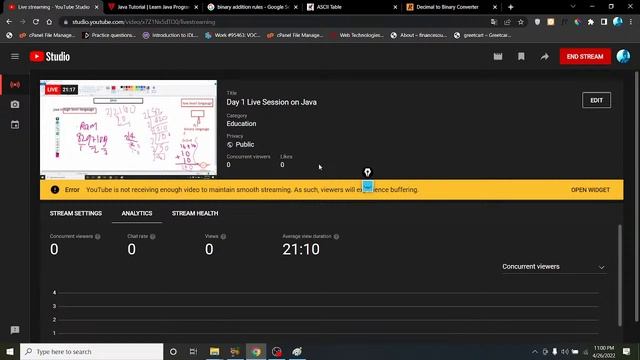Click the browser home icon
This screenshot has width=640, height=360.
point(49,22)
